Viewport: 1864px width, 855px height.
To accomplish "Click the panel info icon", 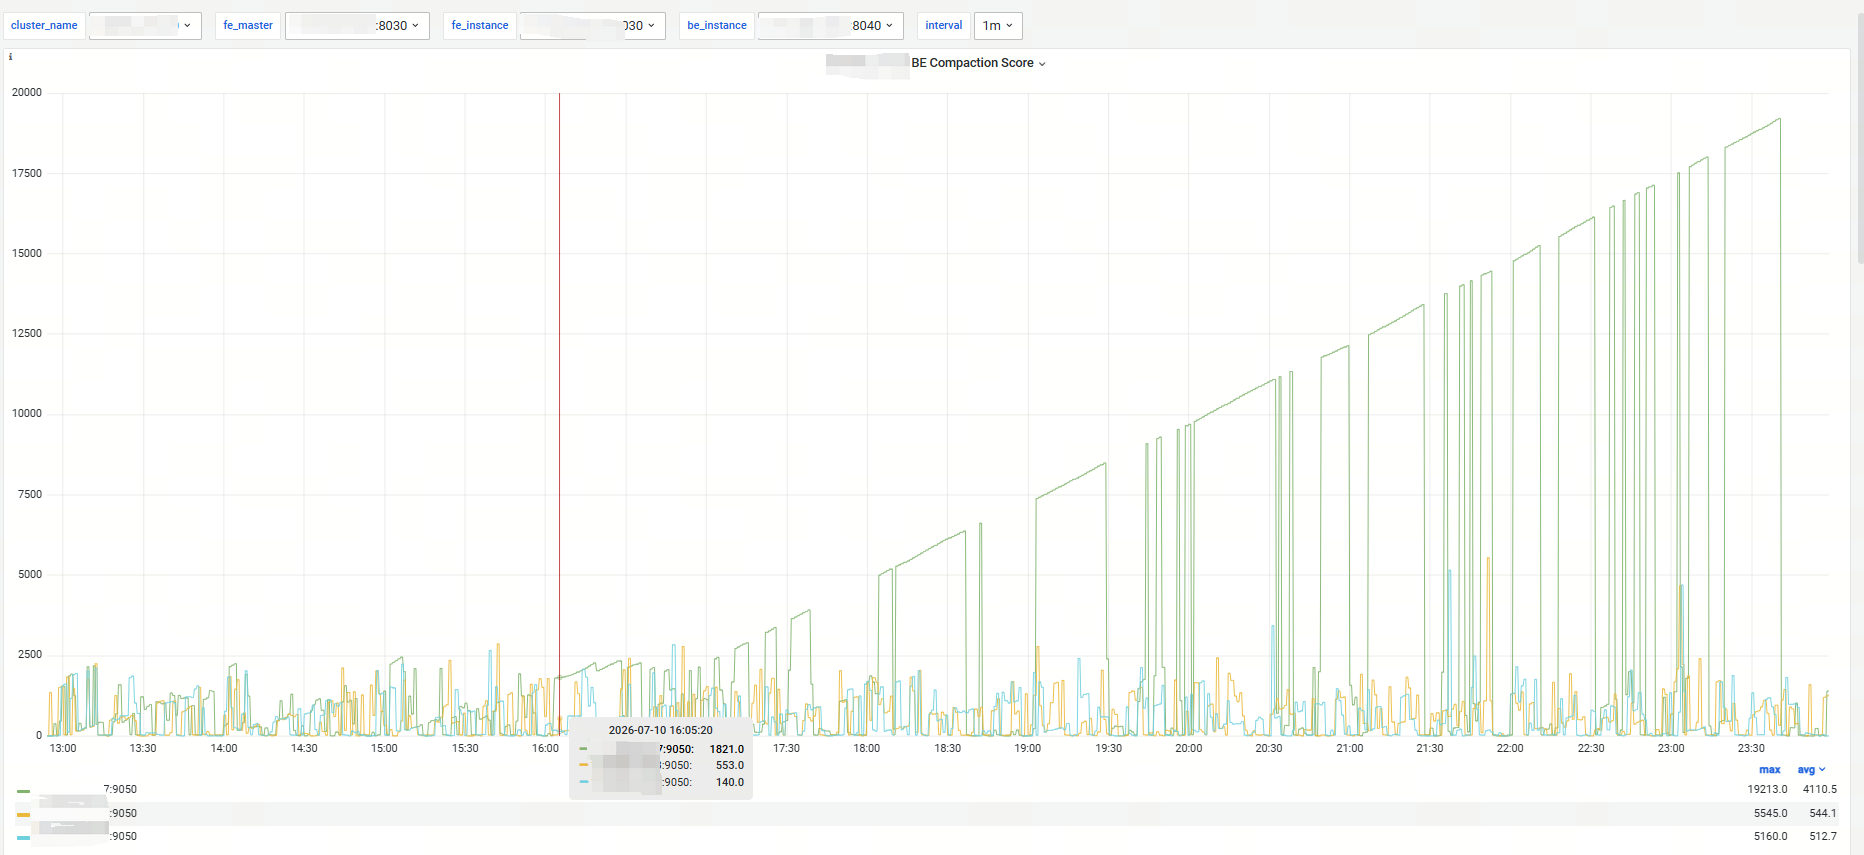I will [10, 57].
